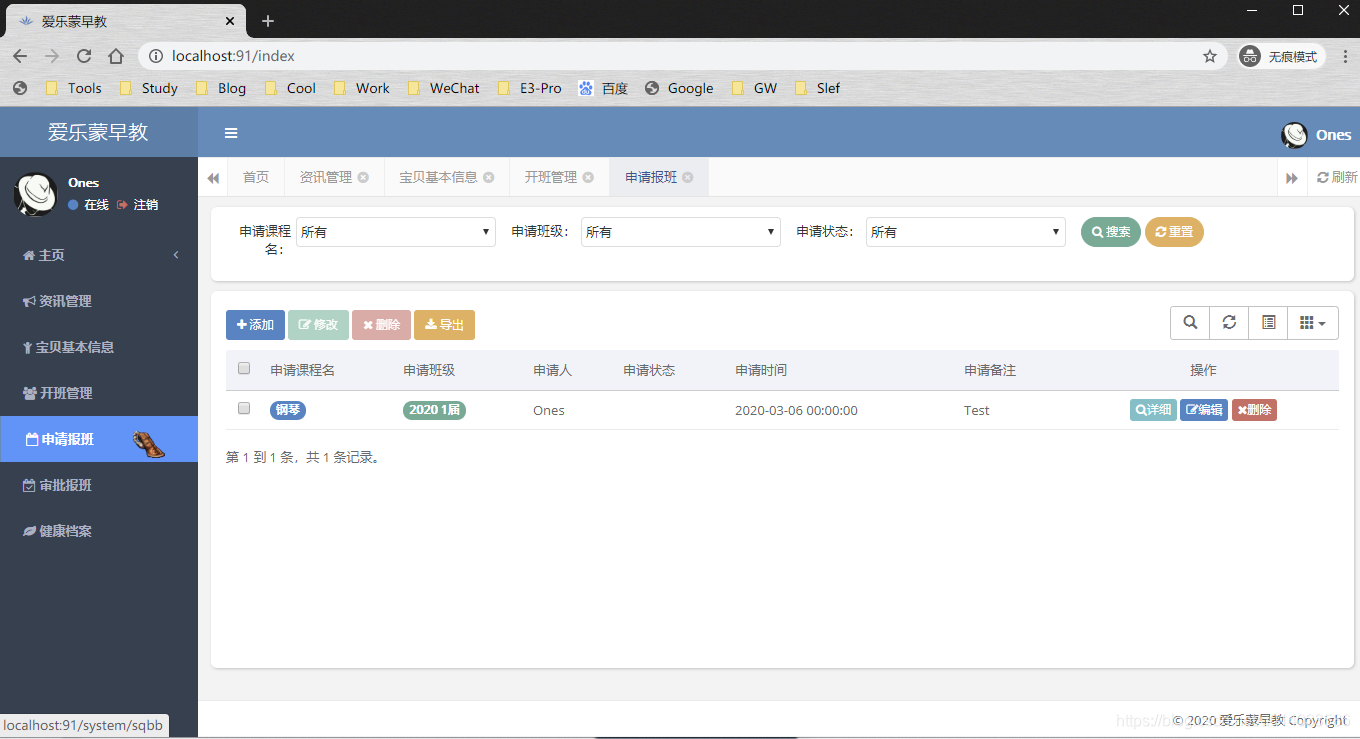The height and width of the screenshot is (739, 1360).
Task: Switch to the 首页 tab
Action: coord(256,177)
